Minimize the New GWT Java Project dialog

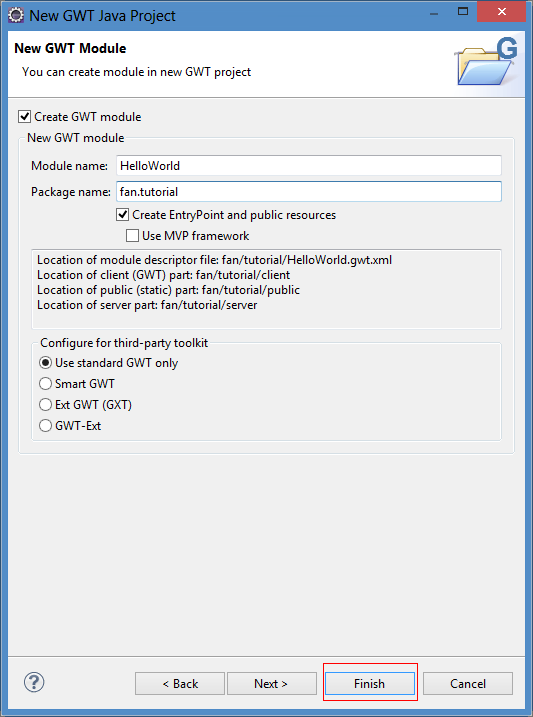coord(434,13)
